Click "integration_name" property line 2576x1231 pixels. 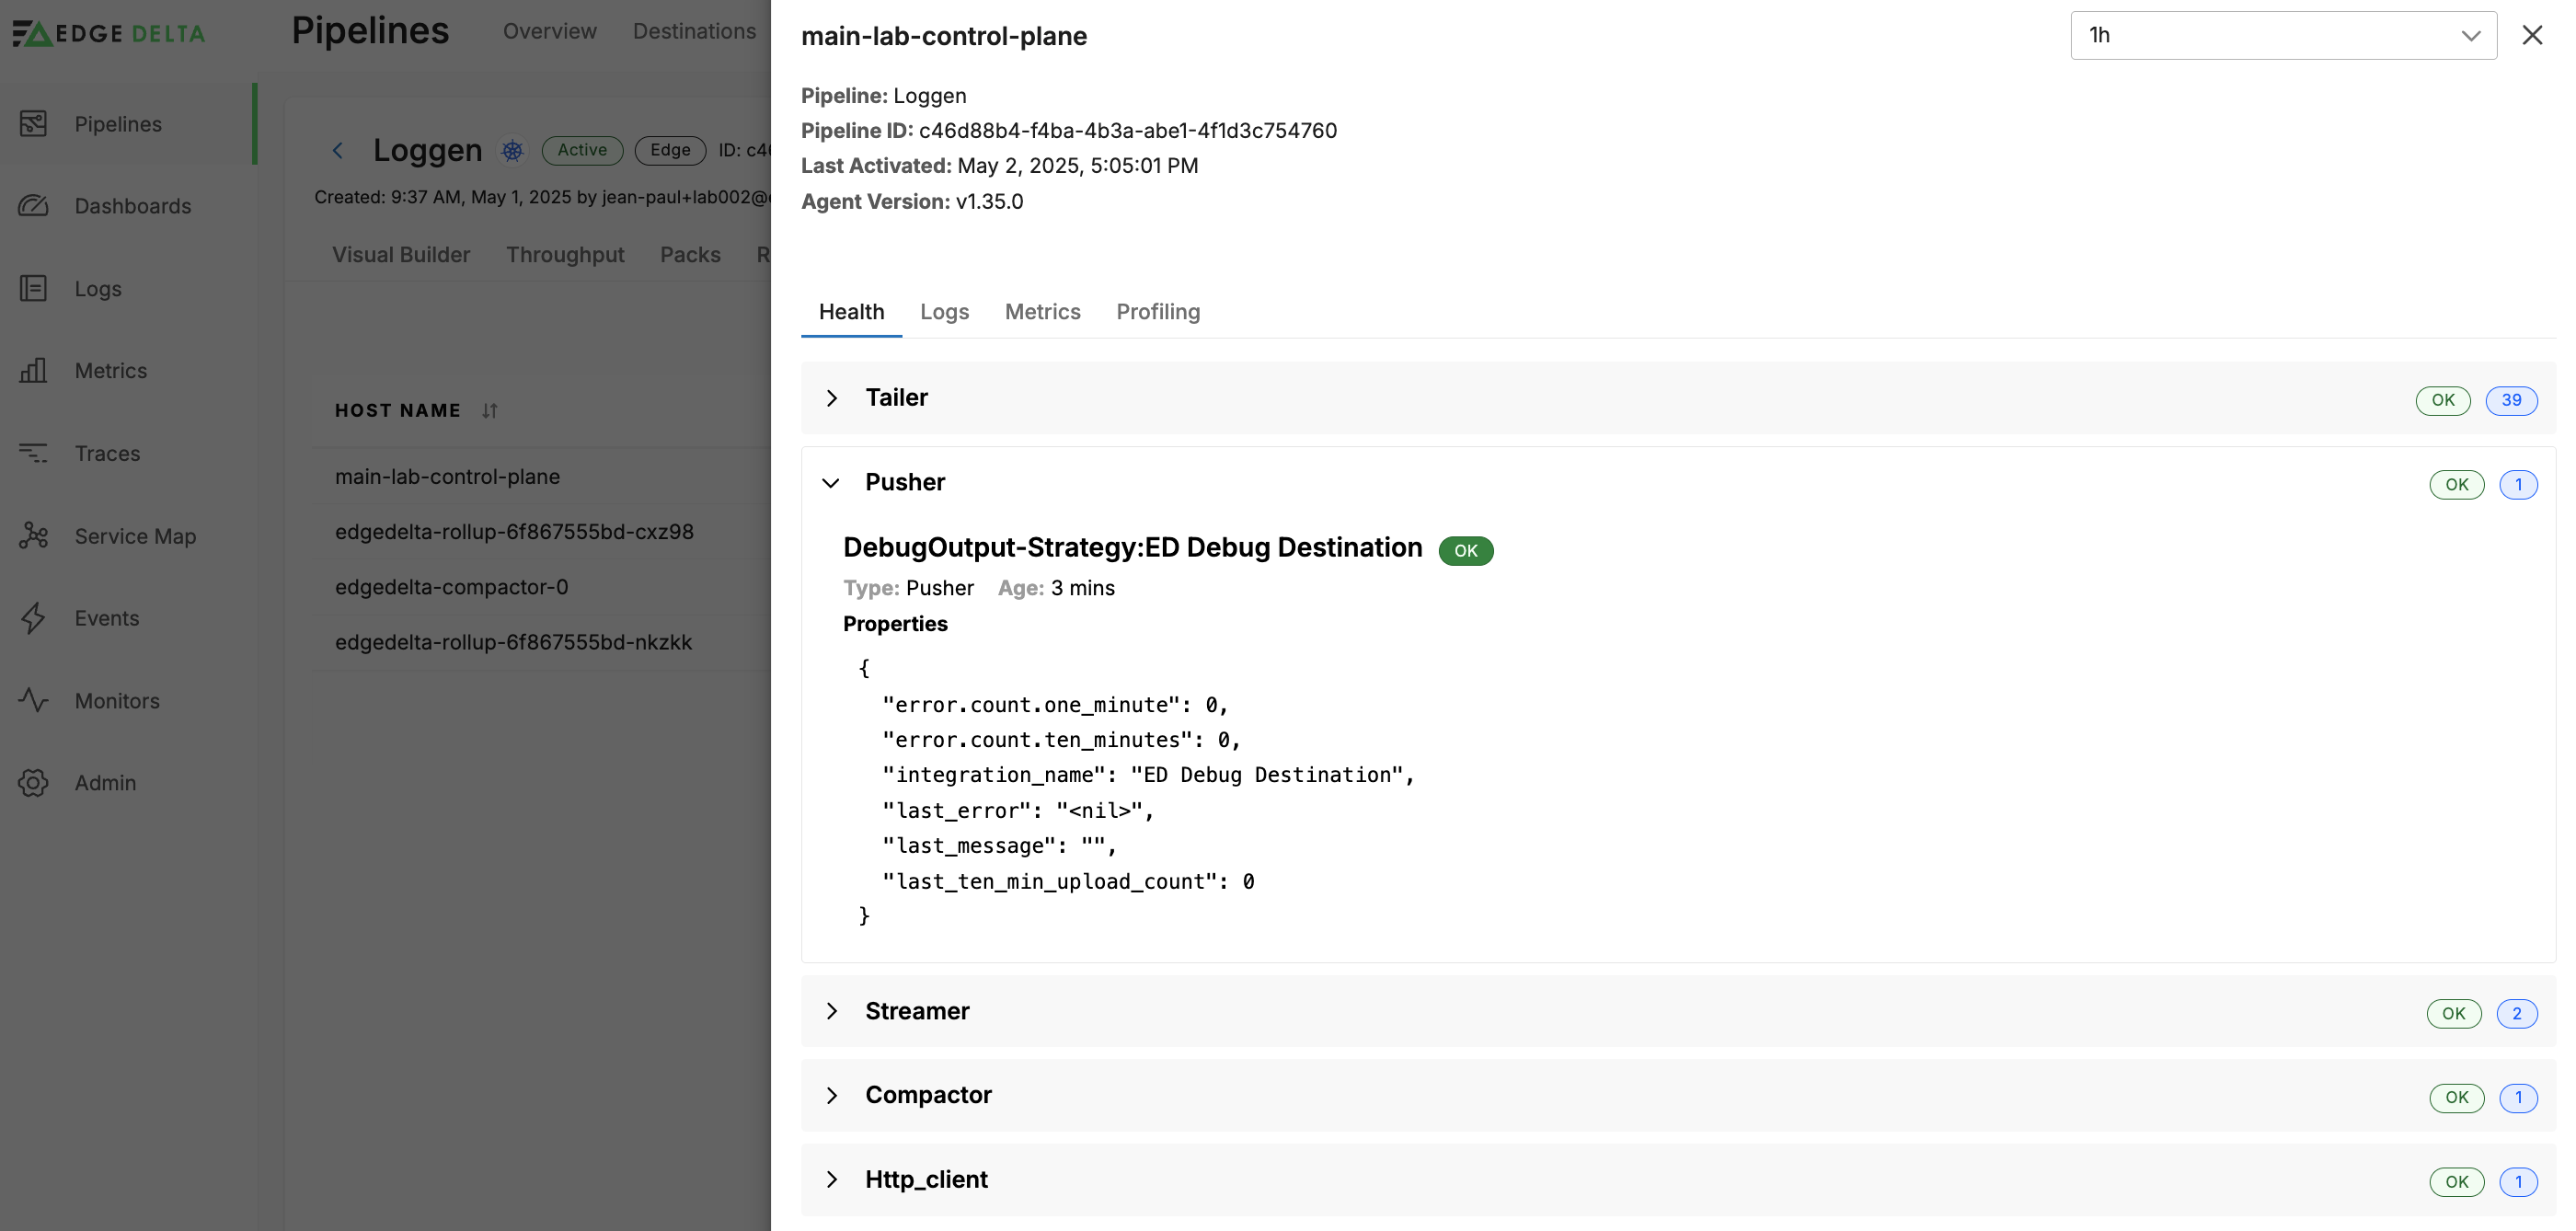[x=1148, y=775]
